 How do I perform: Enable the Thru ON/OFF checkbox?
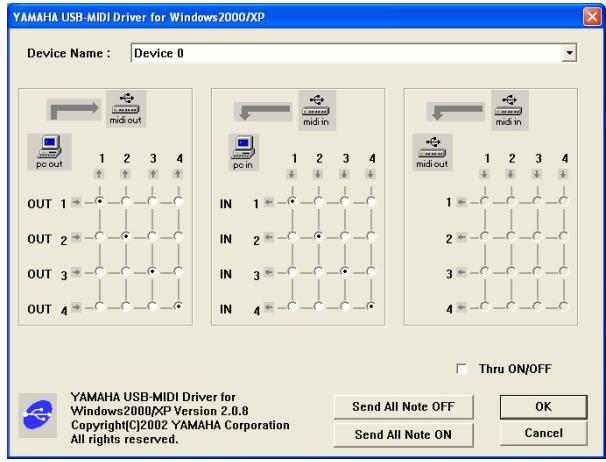(461, 369)
